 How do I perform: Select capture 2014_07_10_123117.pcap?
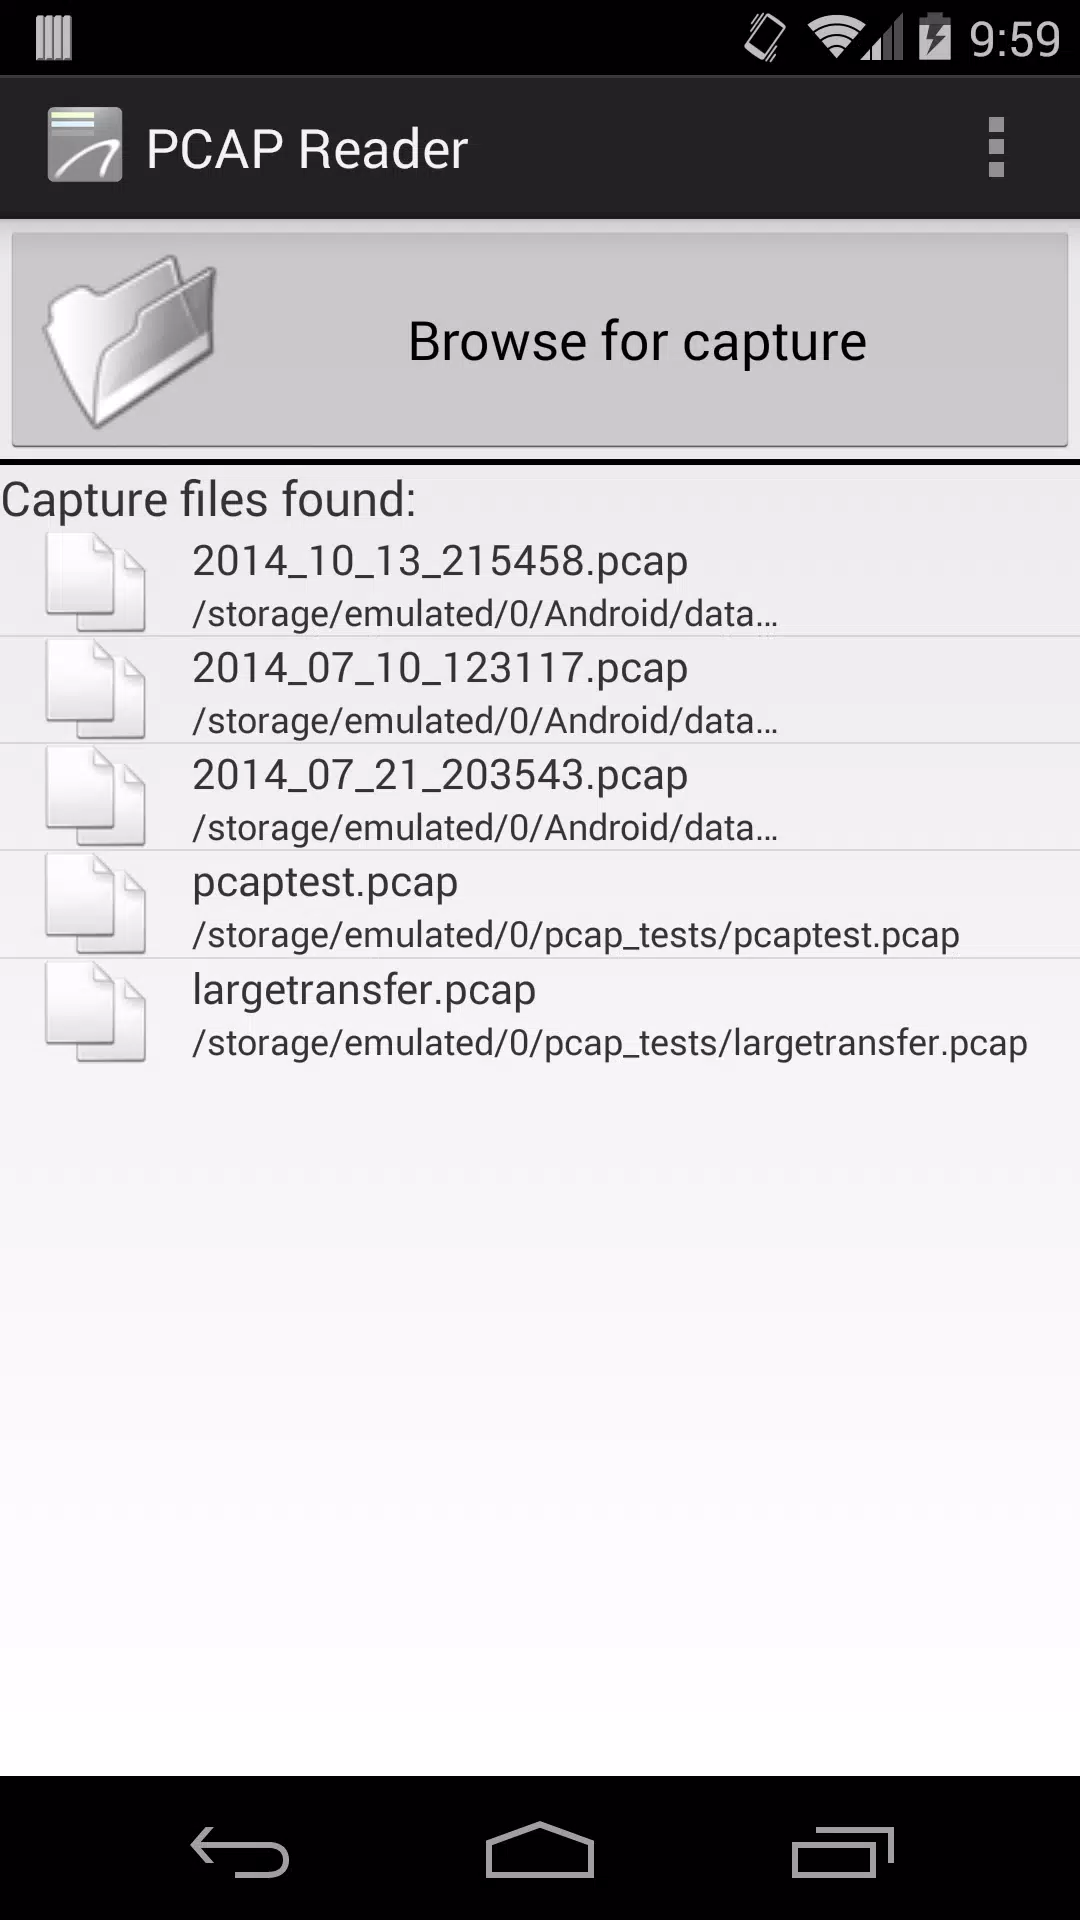coord(540,690)
